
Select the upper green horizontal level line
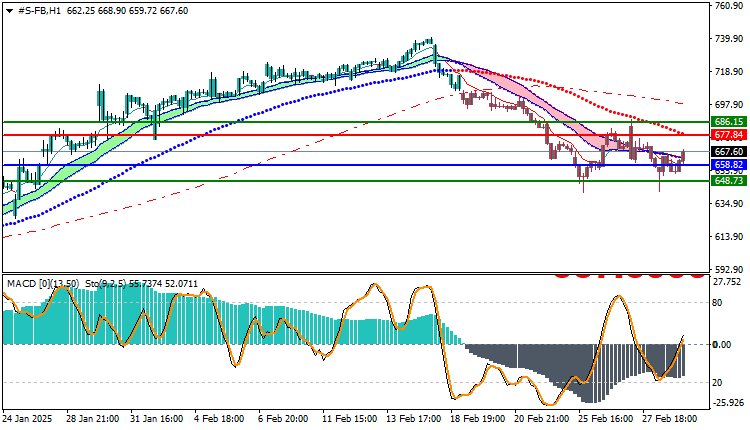coord(356,122)
